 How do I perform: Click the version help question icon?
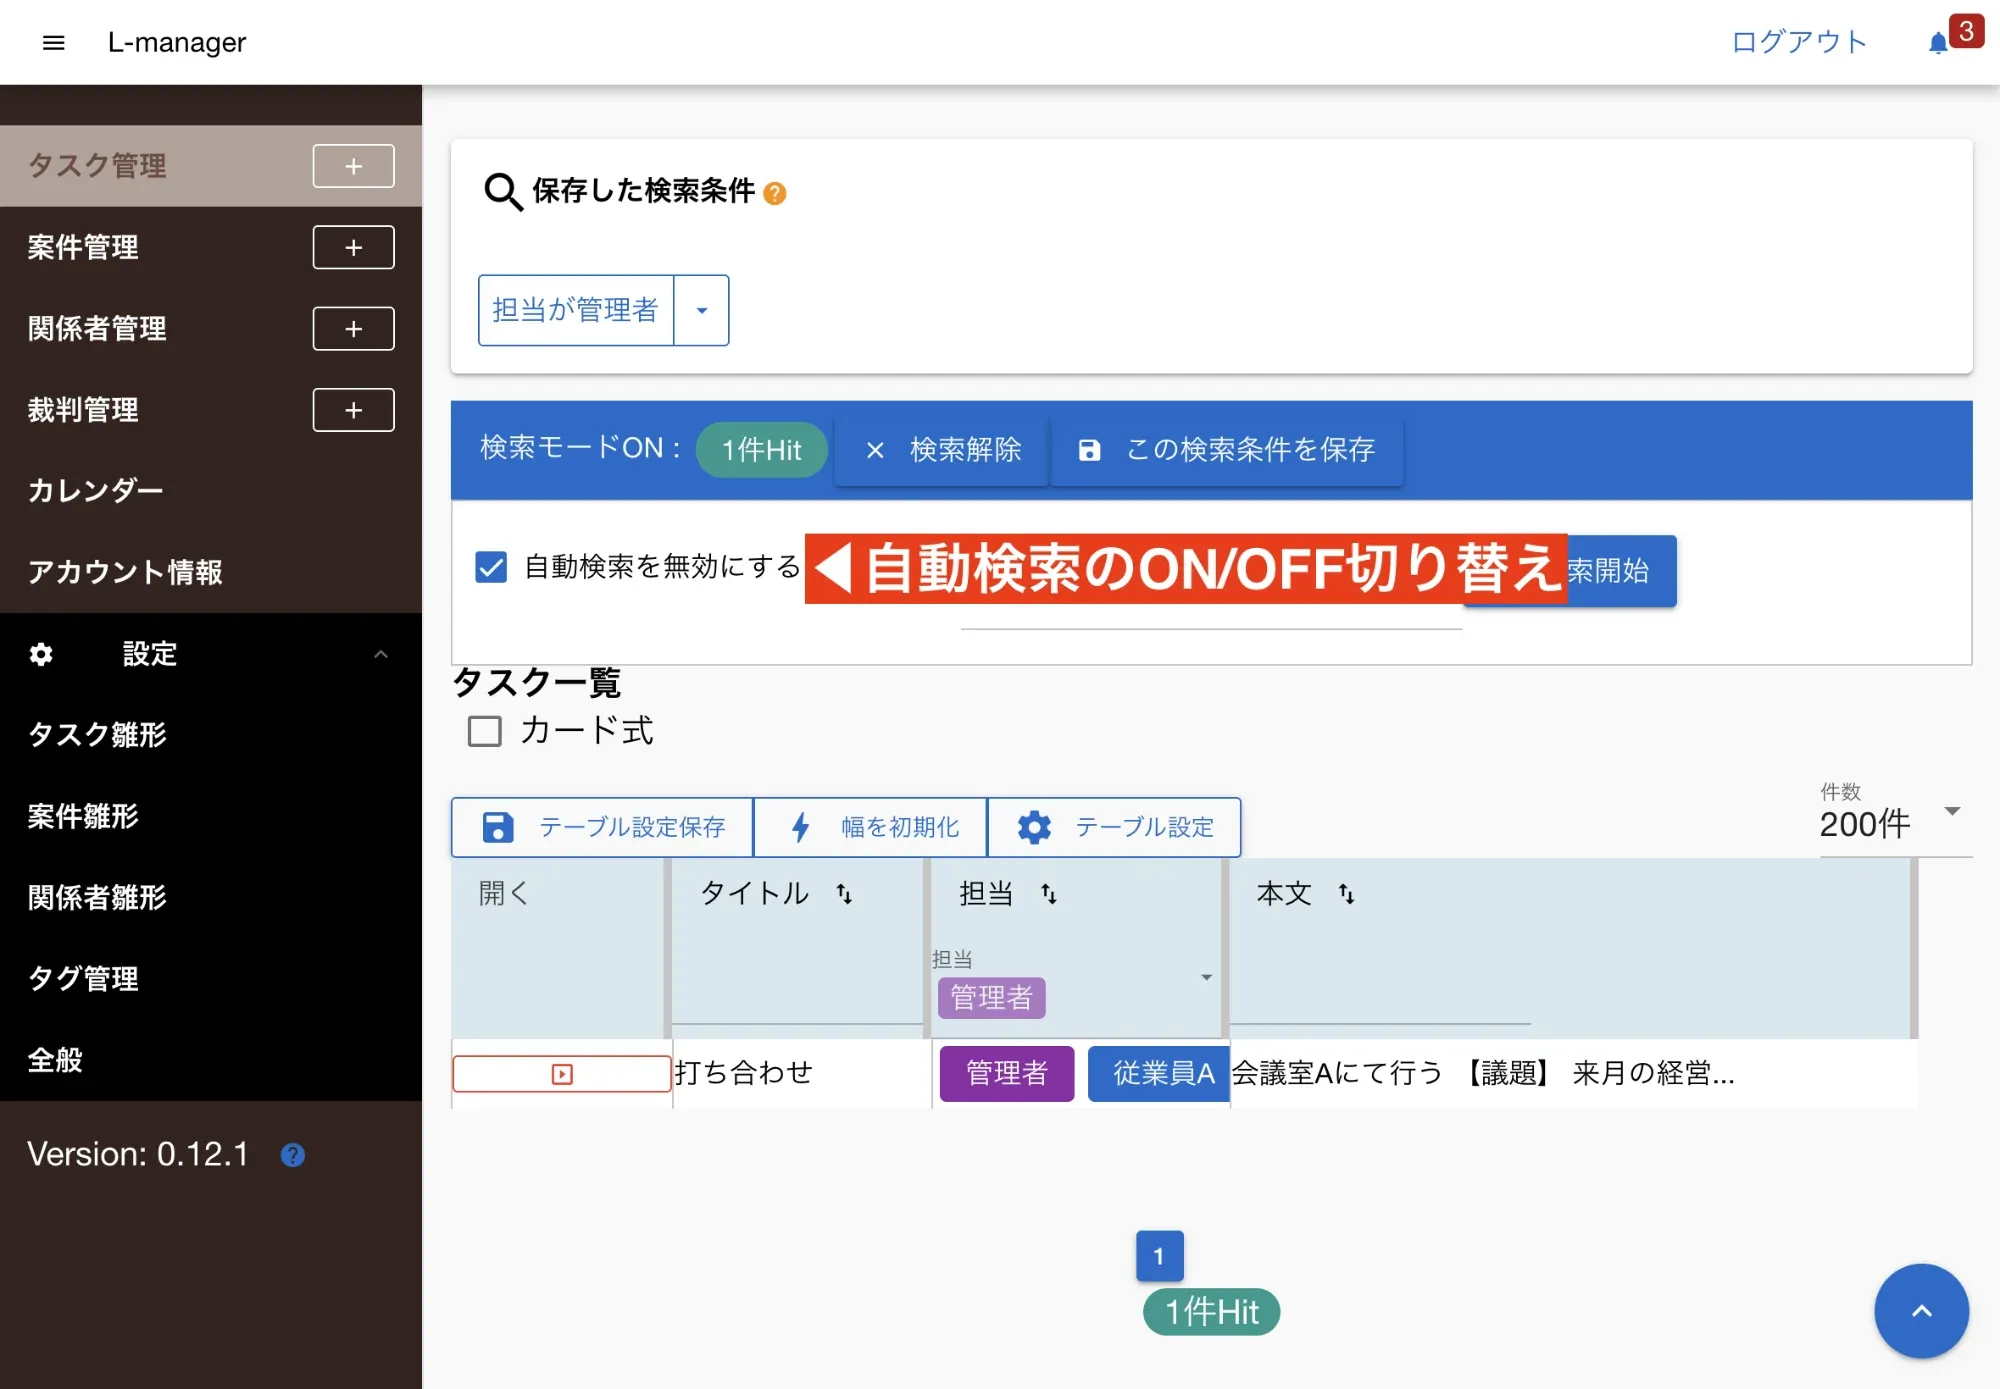[x=292, y=1155]
